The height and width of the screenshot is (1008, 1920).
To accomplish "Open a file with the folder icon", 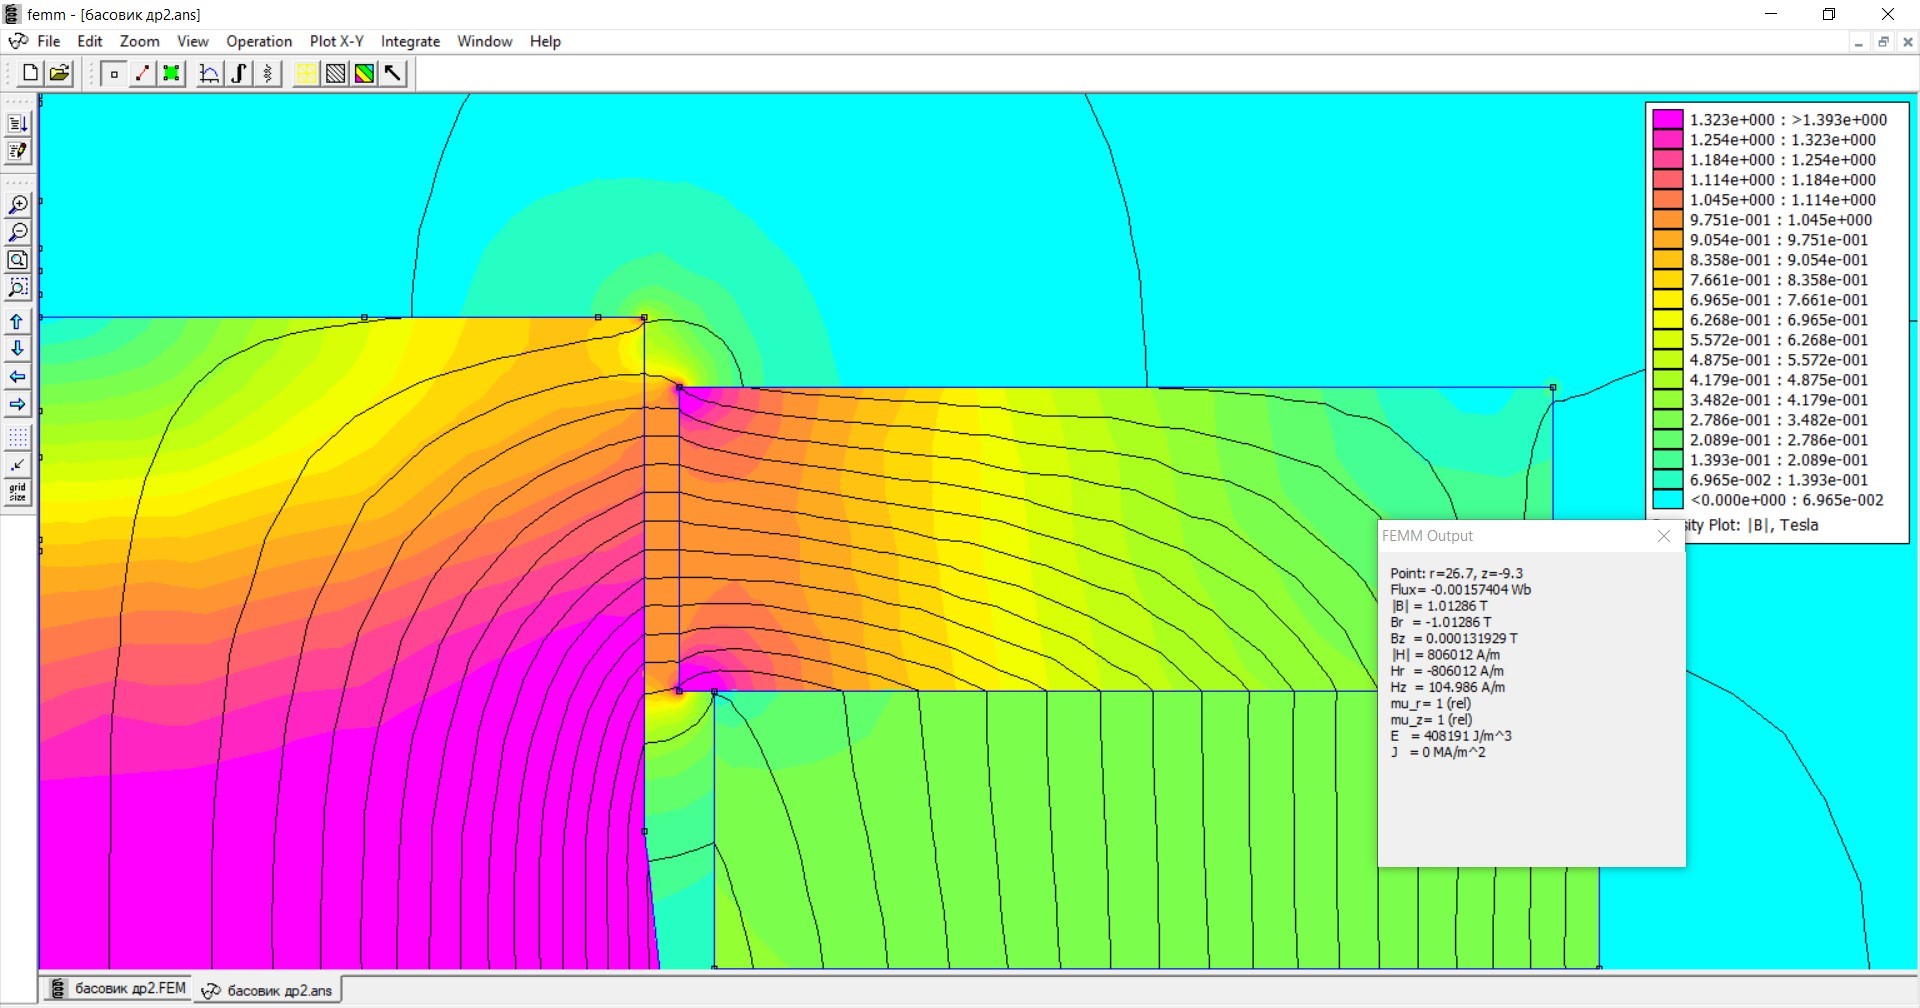I will [60, 73].
